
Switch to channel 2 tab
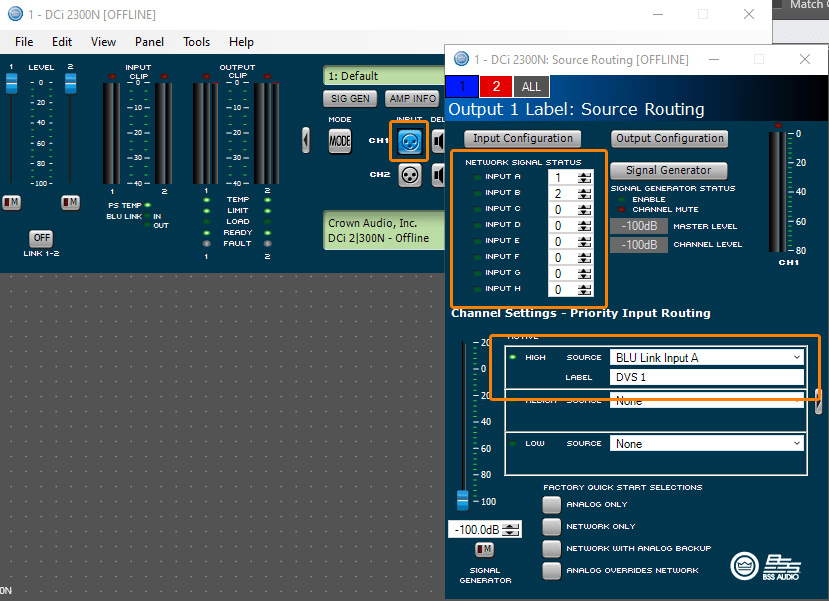pyautogui.click(x=495, y=86)
